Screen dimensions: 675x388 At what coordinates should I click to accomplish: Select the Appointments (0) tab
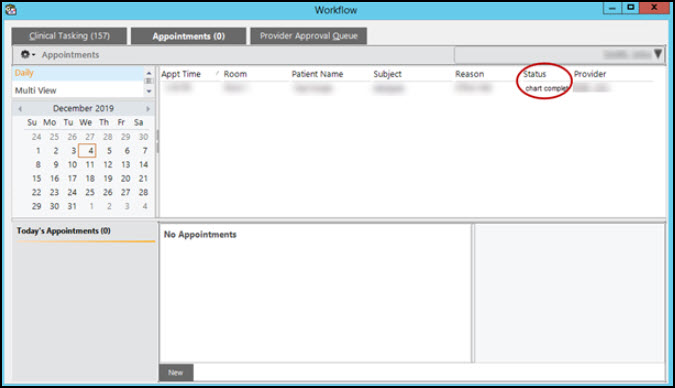(189, 36)
